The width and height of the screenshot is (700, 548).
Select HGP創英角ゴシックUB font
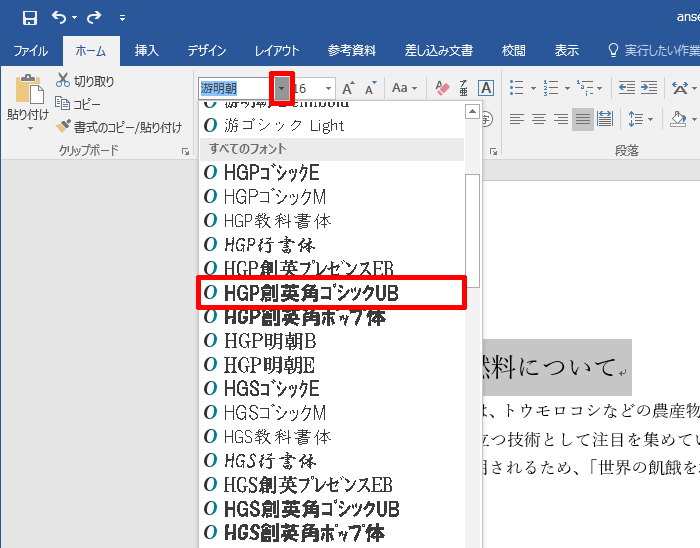[x=332, y=293]
